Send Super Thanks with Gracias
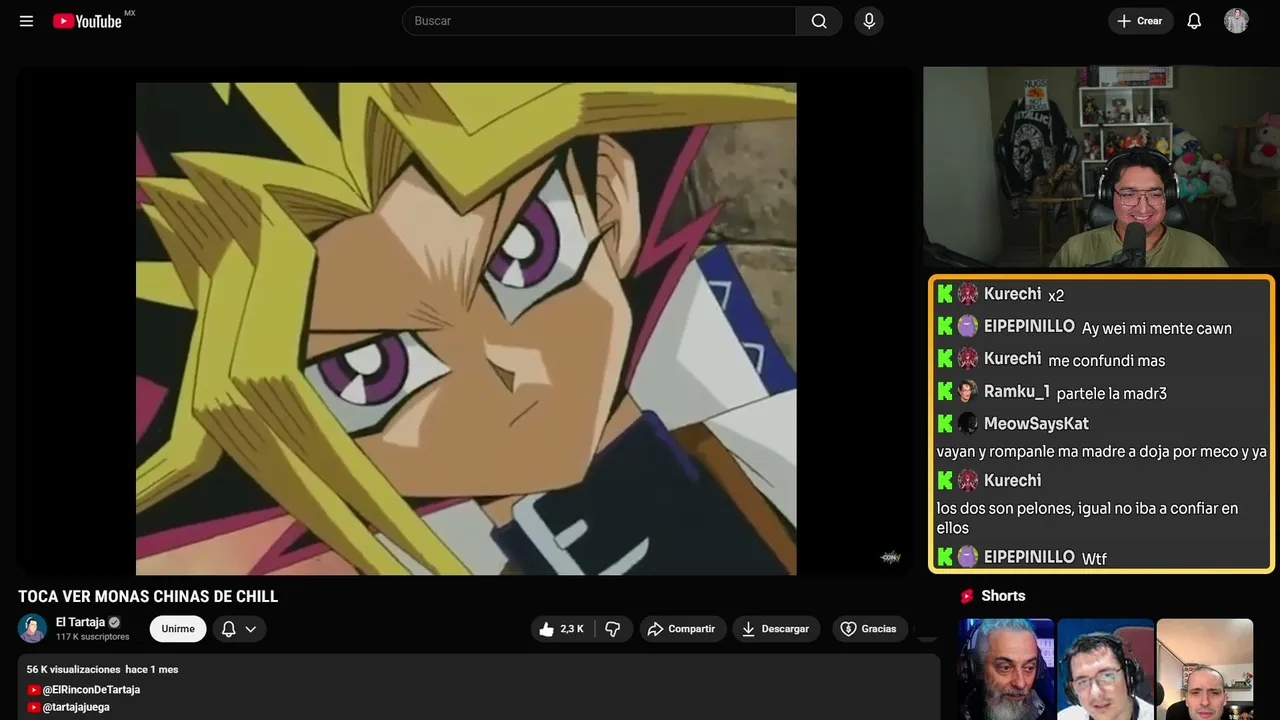The height and width of the screenshot is (720, 1280). point(869,629)
